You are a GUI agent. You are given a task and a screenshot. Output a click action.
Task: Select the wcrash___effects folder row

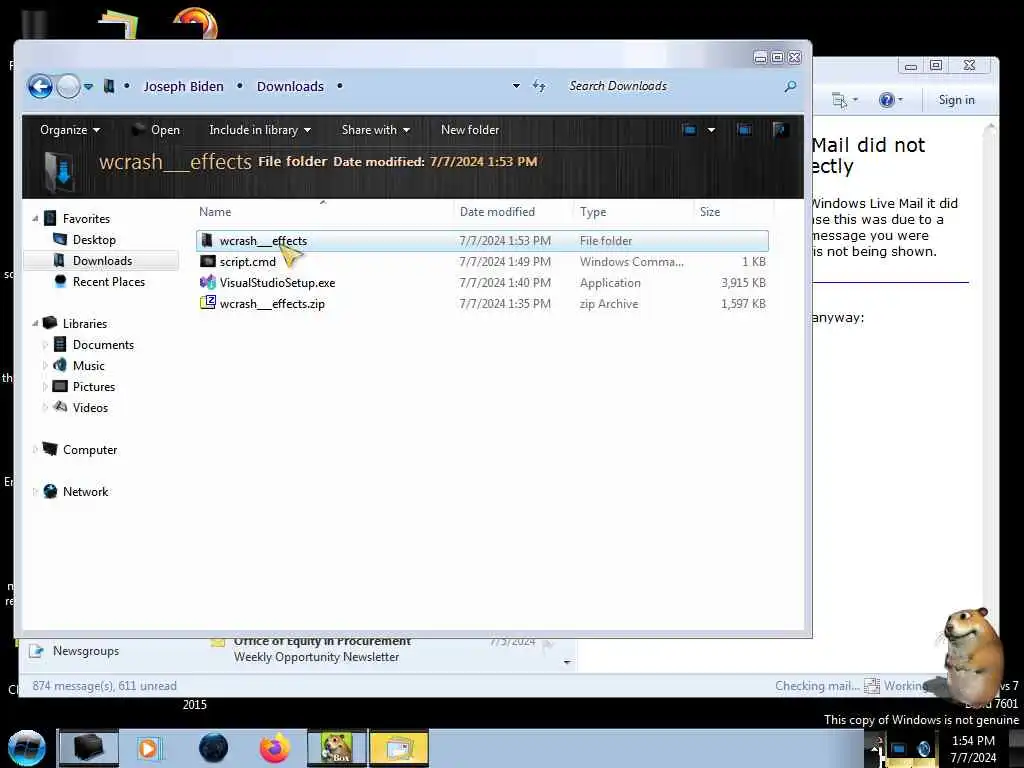tap(482, 241)
